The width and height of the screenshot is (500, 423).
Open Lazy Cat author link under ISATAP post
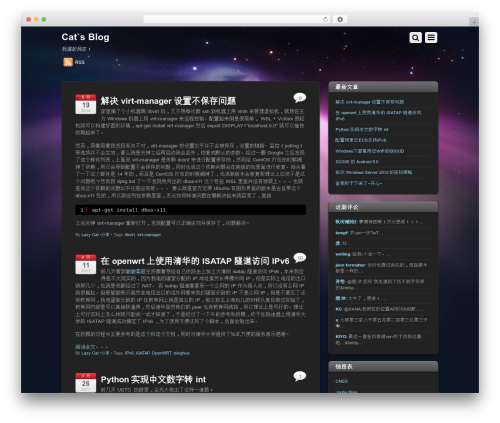pos(90,353)
